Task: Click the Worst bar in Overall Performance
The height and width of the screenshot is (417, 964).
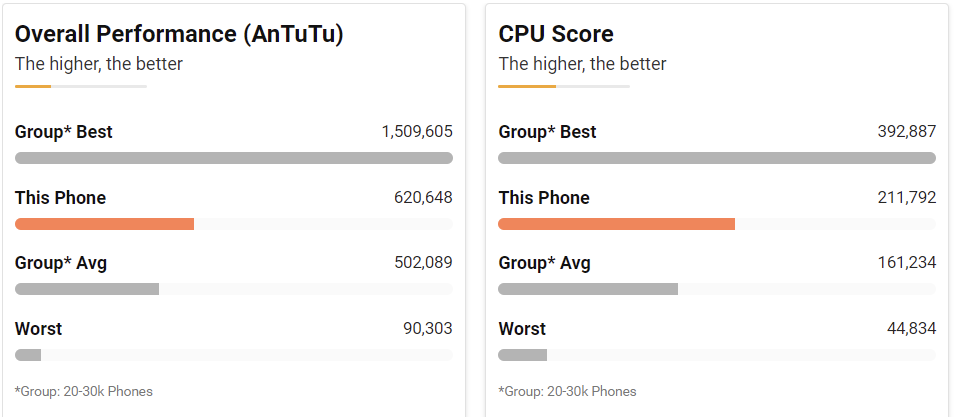Action: tap(28, 355)
